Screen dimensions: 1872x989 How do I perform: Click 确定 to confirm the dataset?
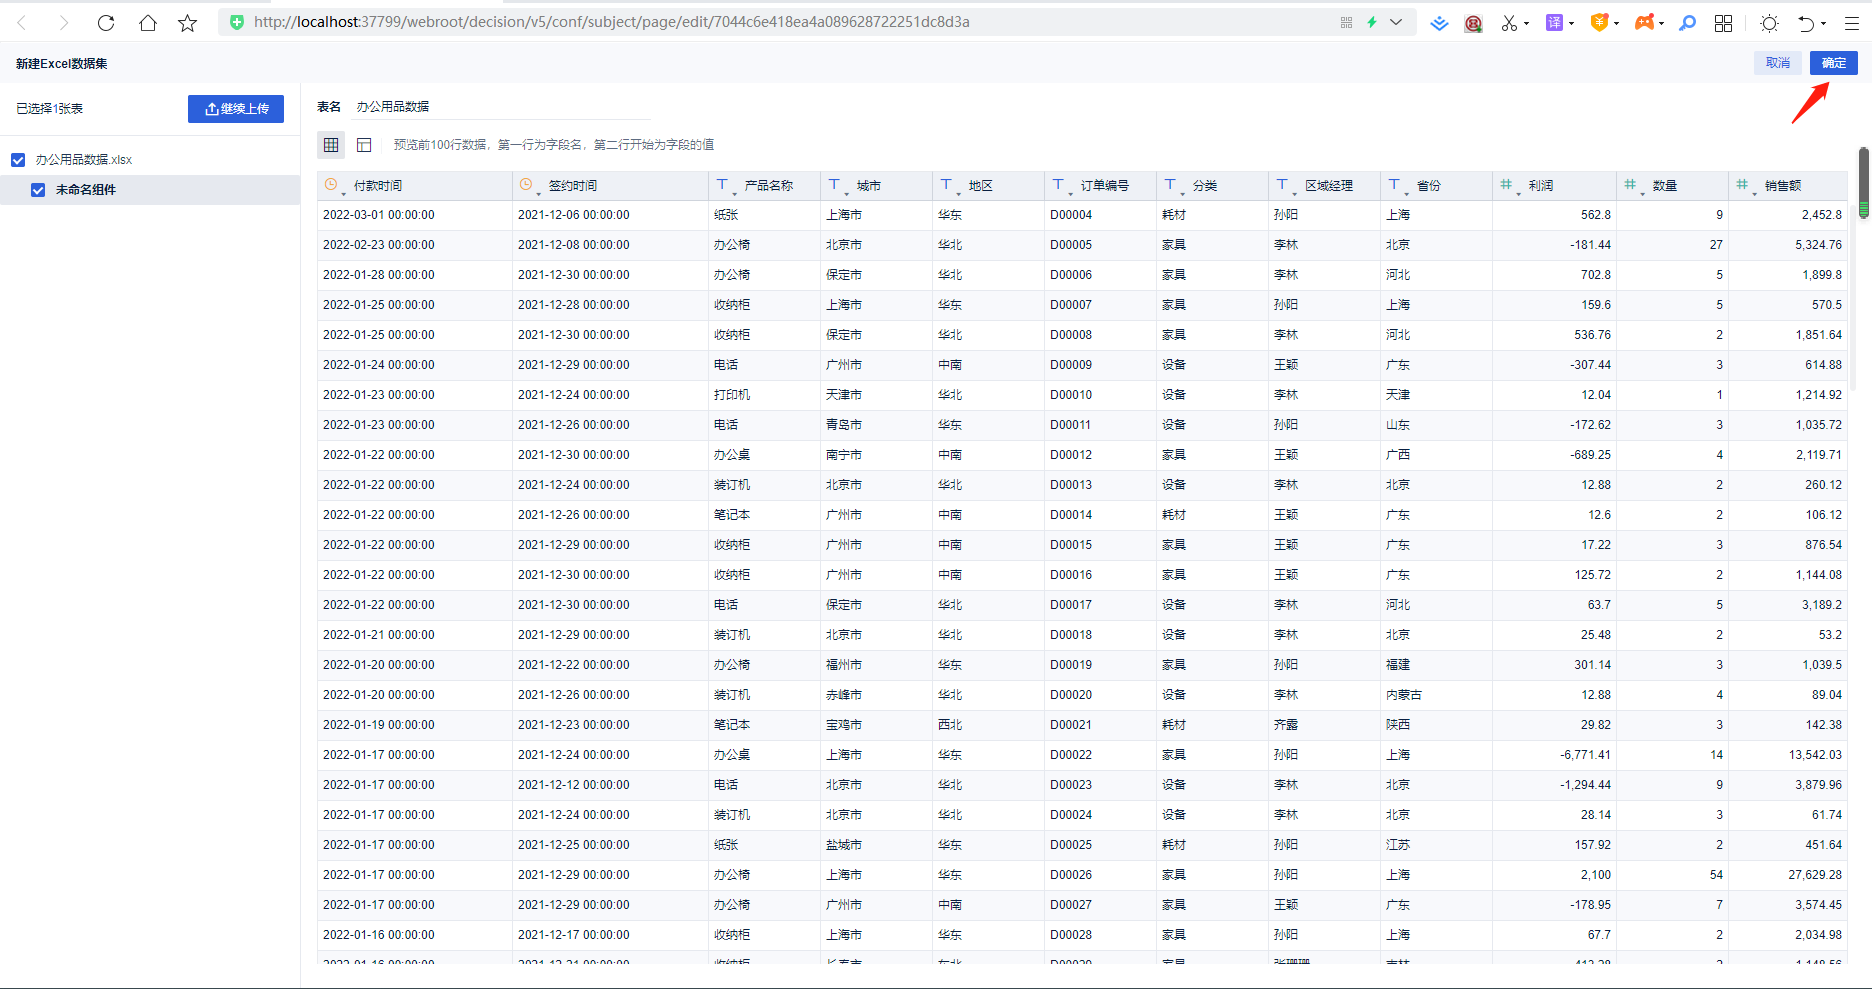point(1833,63)
